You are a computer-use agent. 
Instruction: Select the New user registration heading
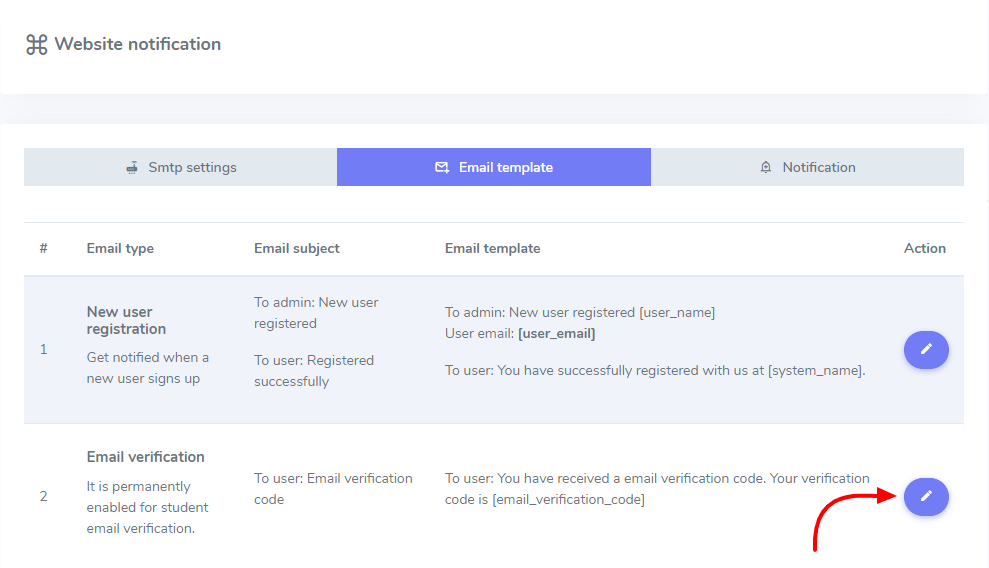tap(126, 320)
